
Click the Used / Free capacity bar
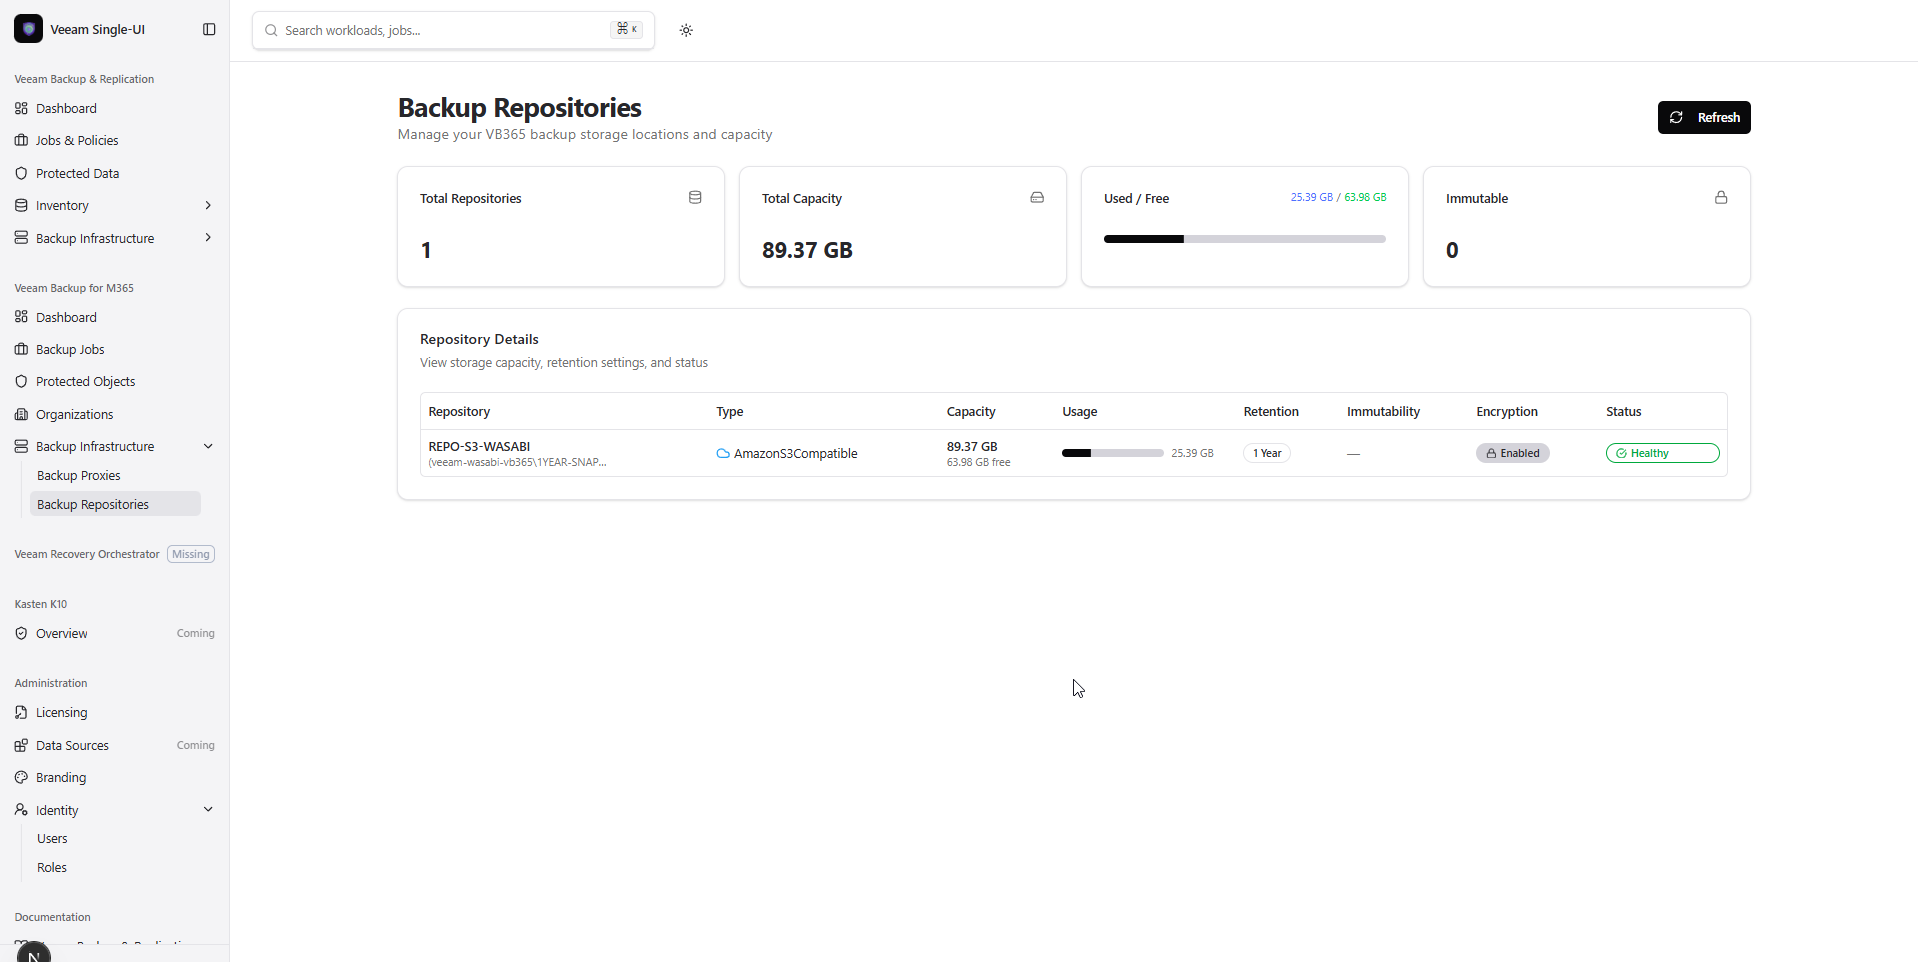coord(1244,238)
